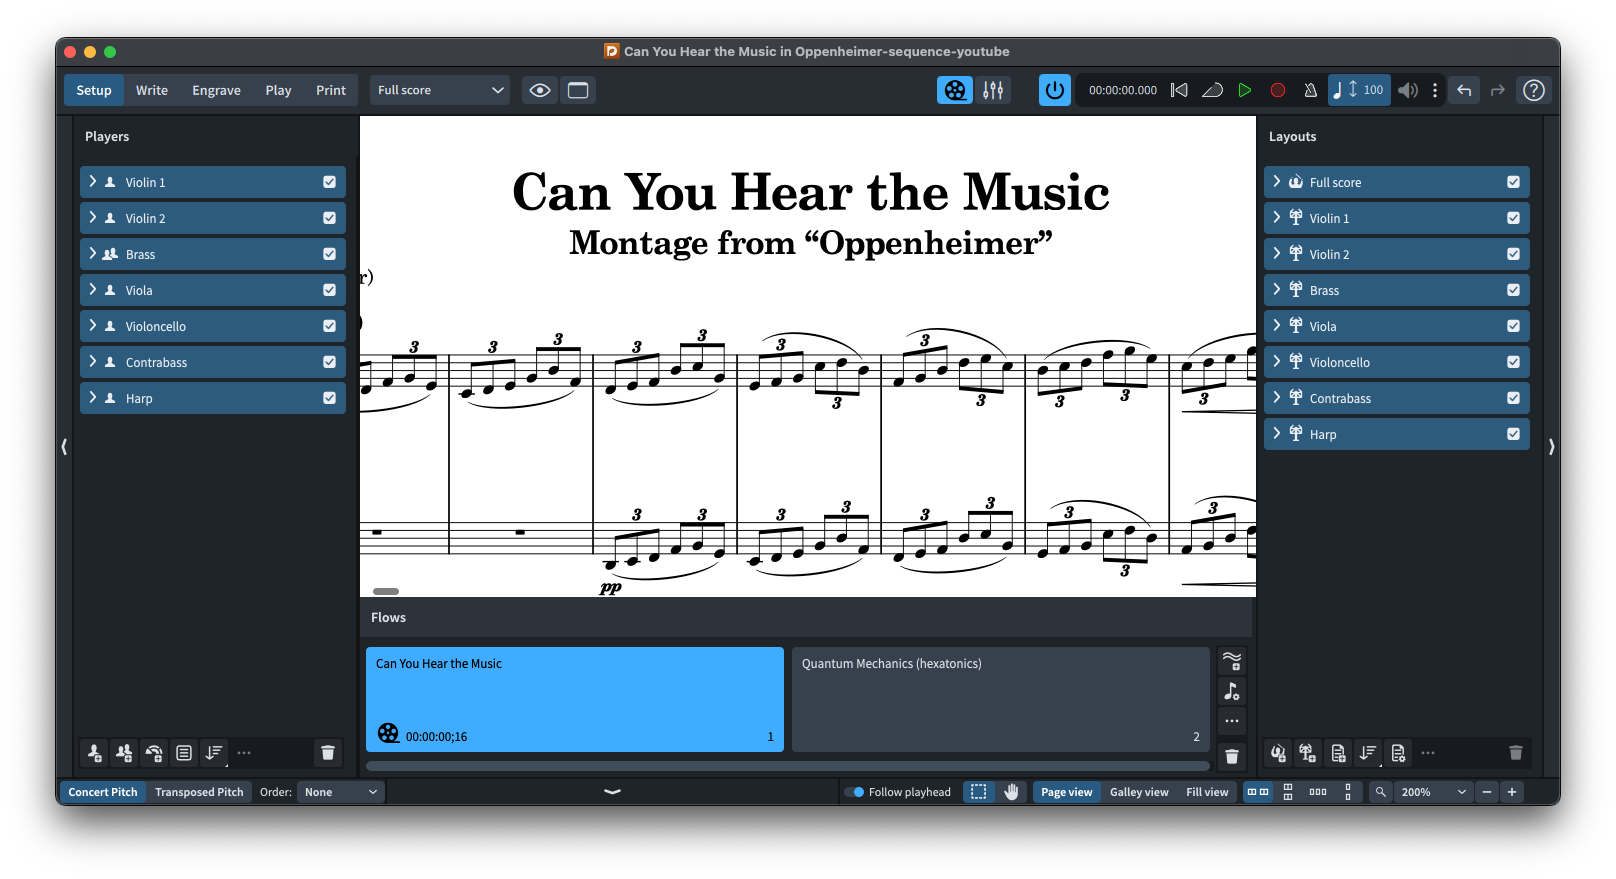The image size is (1616, 879).
Task: Rewind to beginning of flow
Action: [1179, 90]
